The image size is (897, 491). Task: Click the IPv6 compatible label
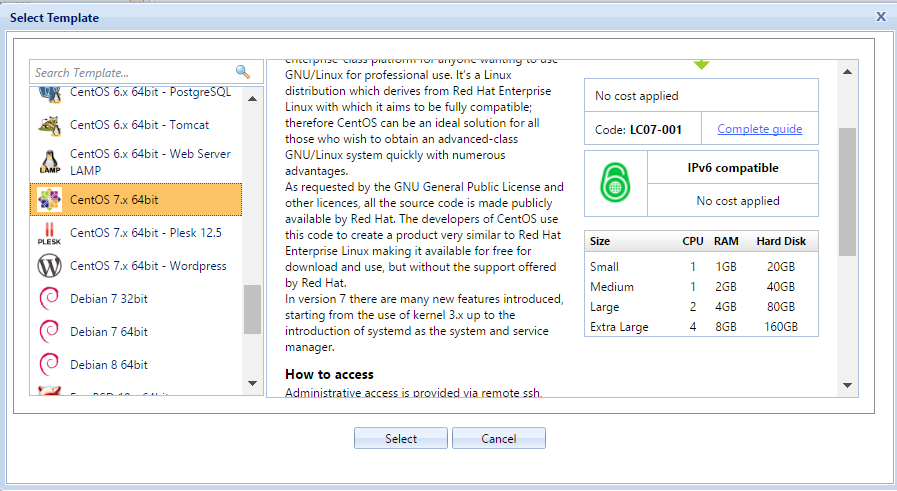(733, 168)
